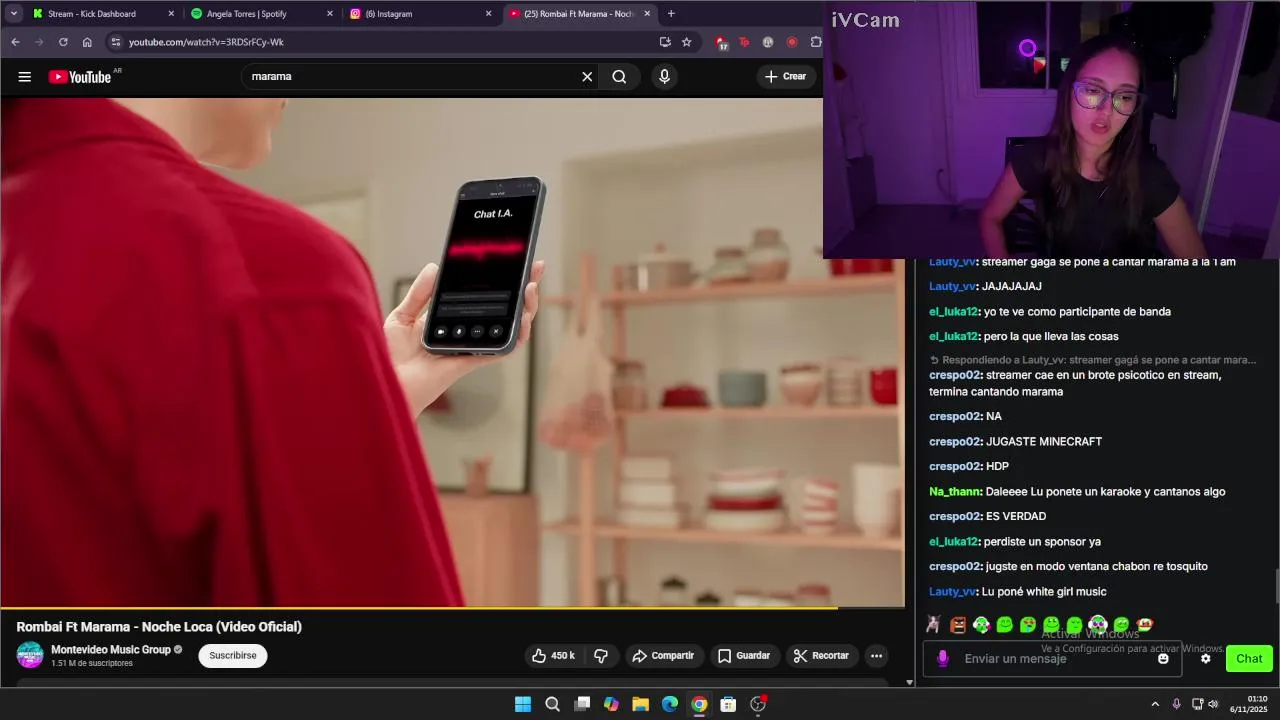Image resolution: width=1280 pixels, height=720 pixels.
Task: Open the extension with 17 badge
Action: tap(721, 43)
